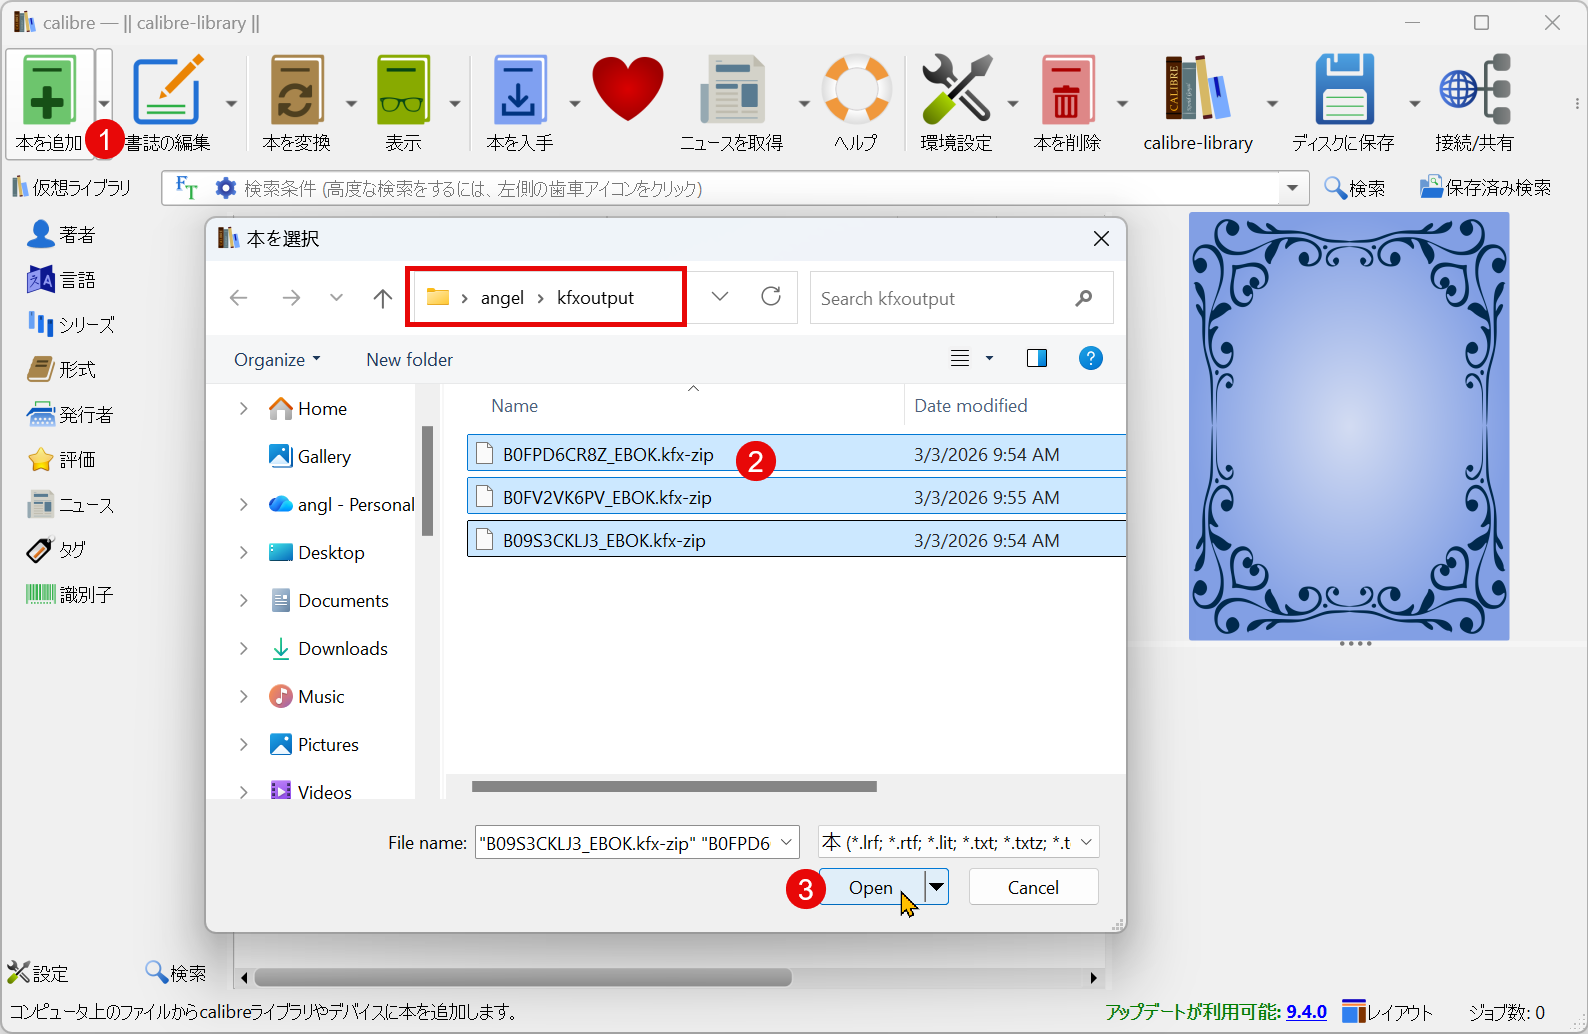The image size is (1588, 1034).
Task: Select the Authors (著者) category in sidebar
Action: coord(62,235)
